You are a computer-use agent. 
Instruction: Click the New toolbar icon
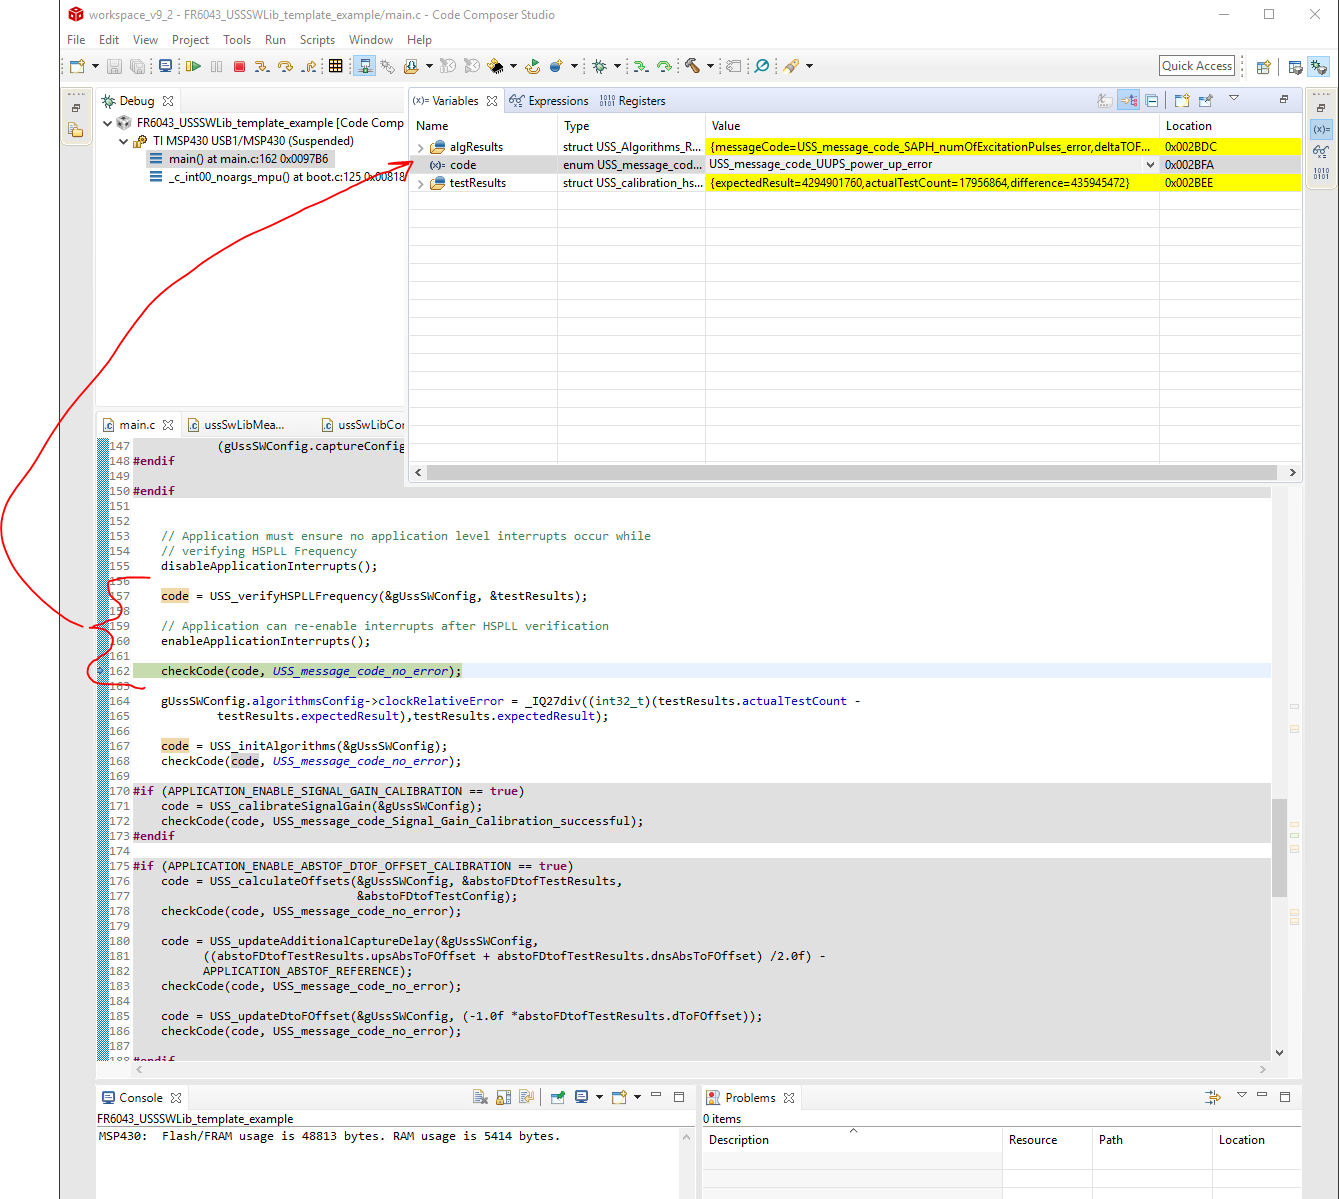(77, 66)
